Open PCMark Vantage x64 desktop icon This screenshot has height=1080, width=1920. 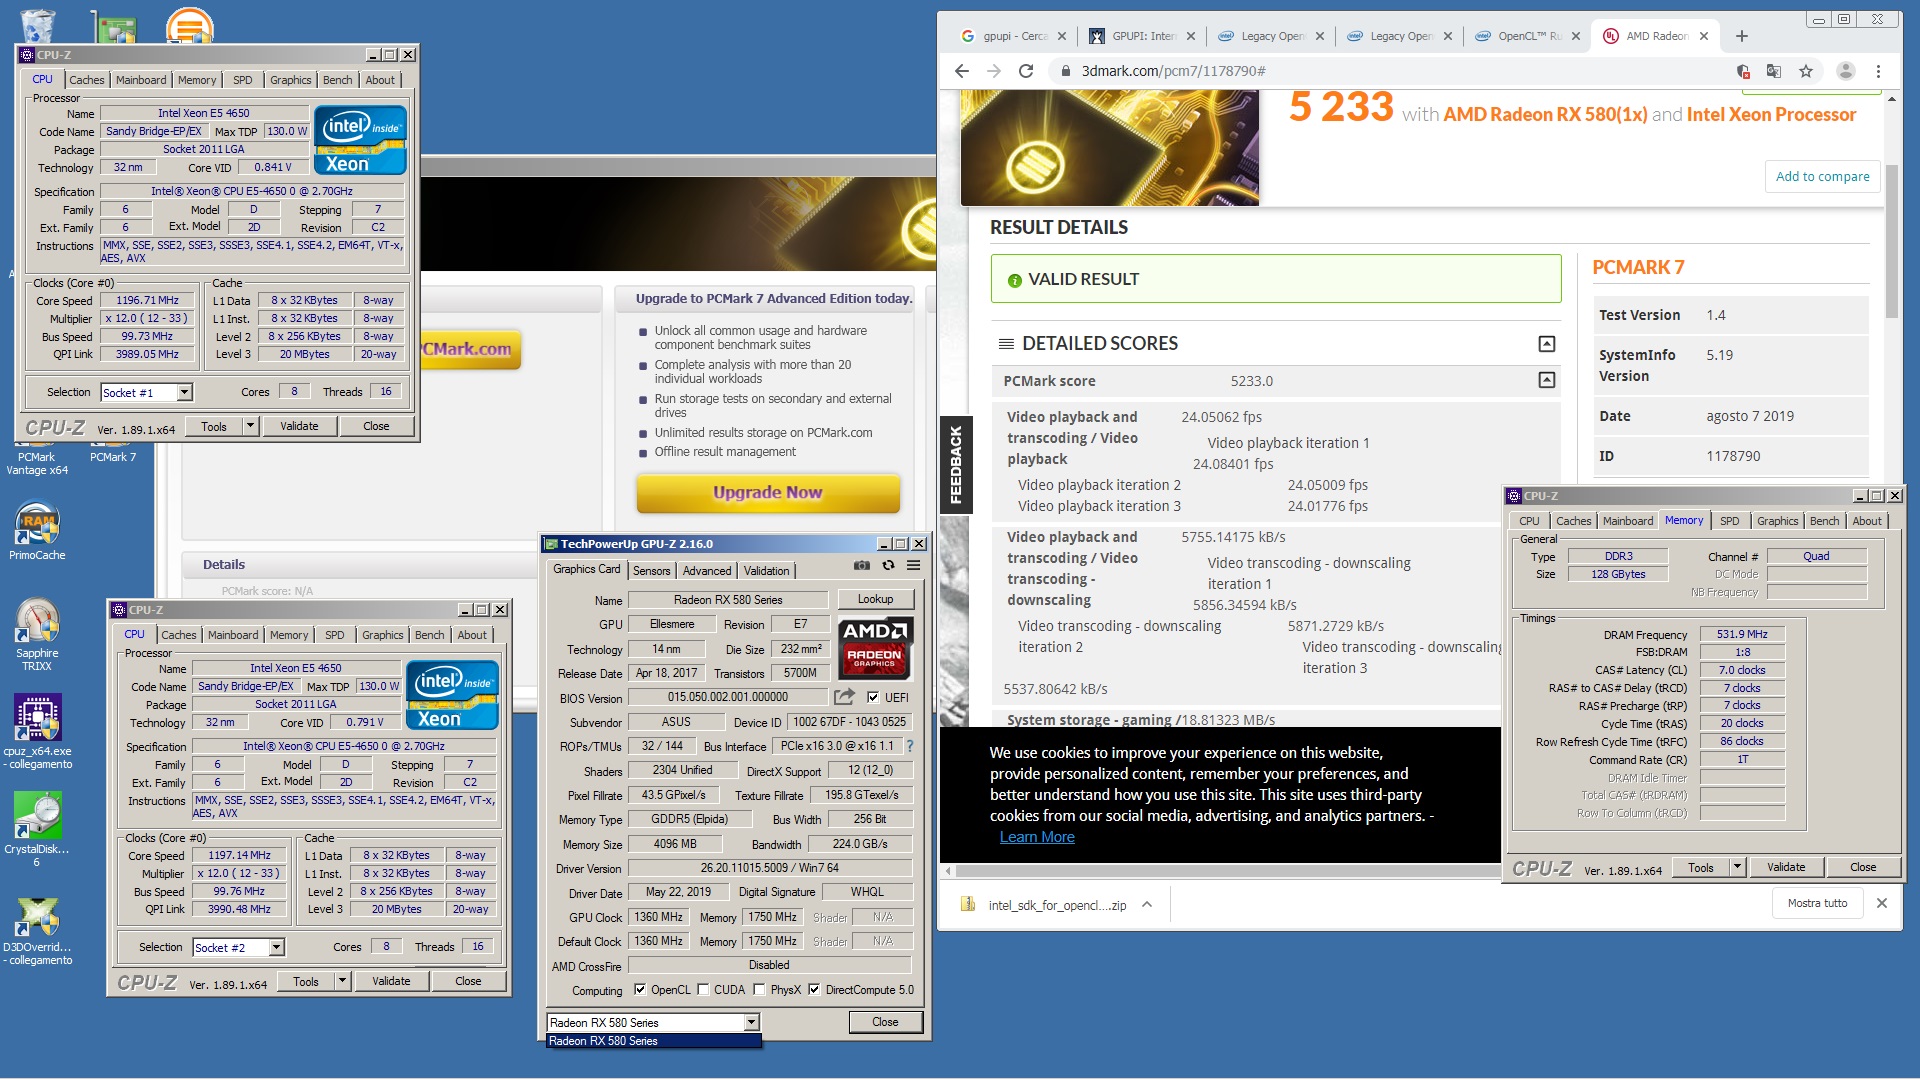click(37, 462)
